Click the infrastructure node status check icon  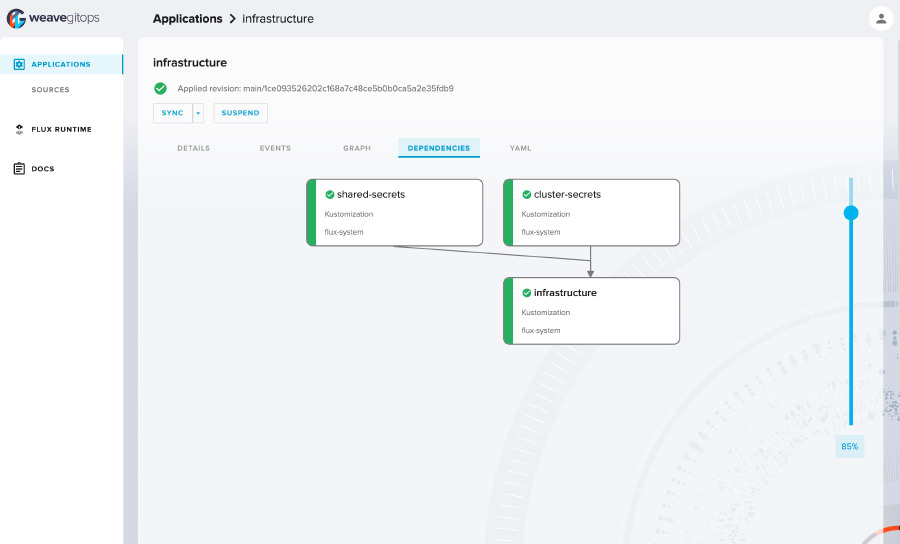[x=526, y=293]
